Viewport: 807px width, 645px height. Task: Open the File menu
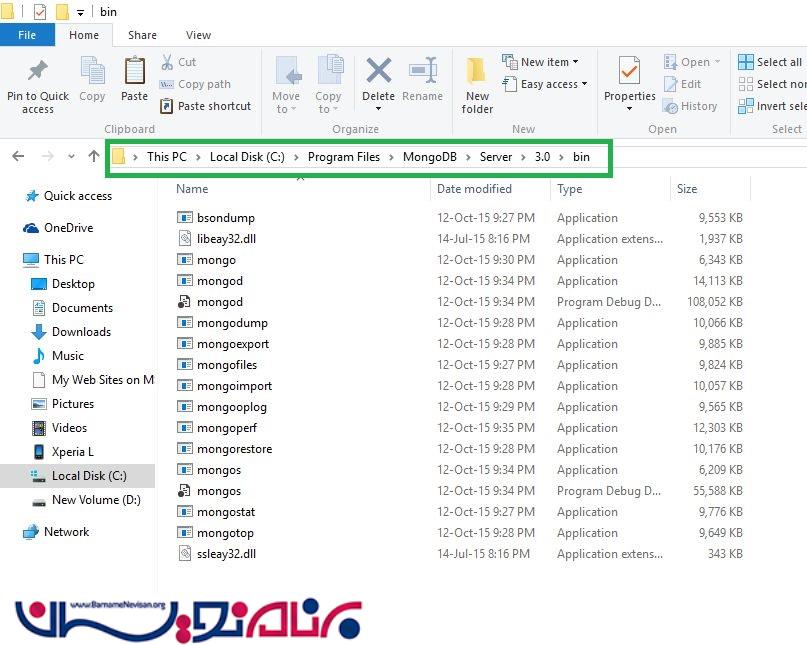[27, 35]
